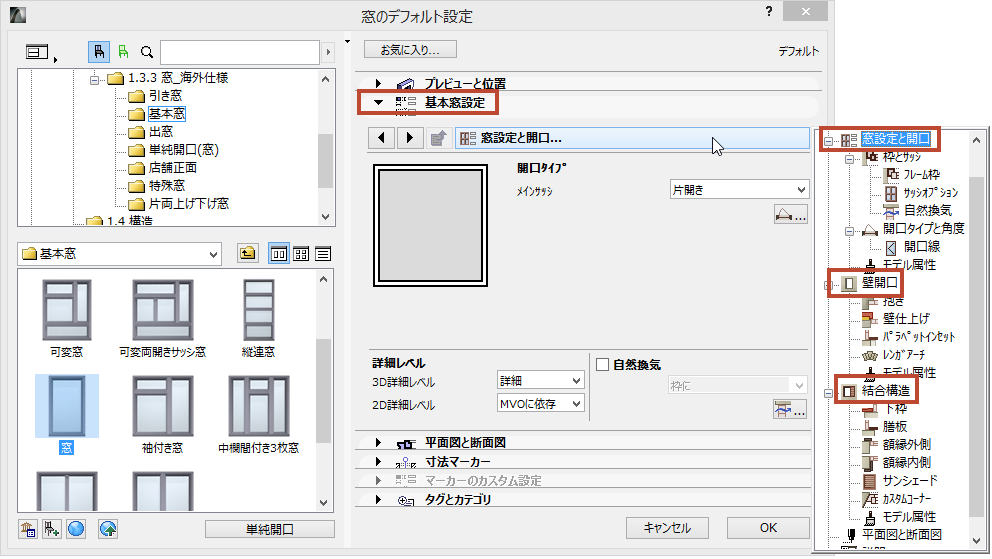Viewport: 992px width, 559px height.
Task: Click the upload-to-web globe arrow icon
Action: [x=108, y=529]
